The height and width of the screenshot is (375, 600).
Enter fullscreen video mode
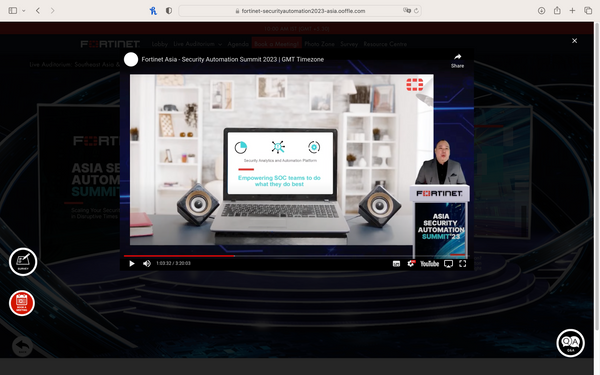point(463,264)
